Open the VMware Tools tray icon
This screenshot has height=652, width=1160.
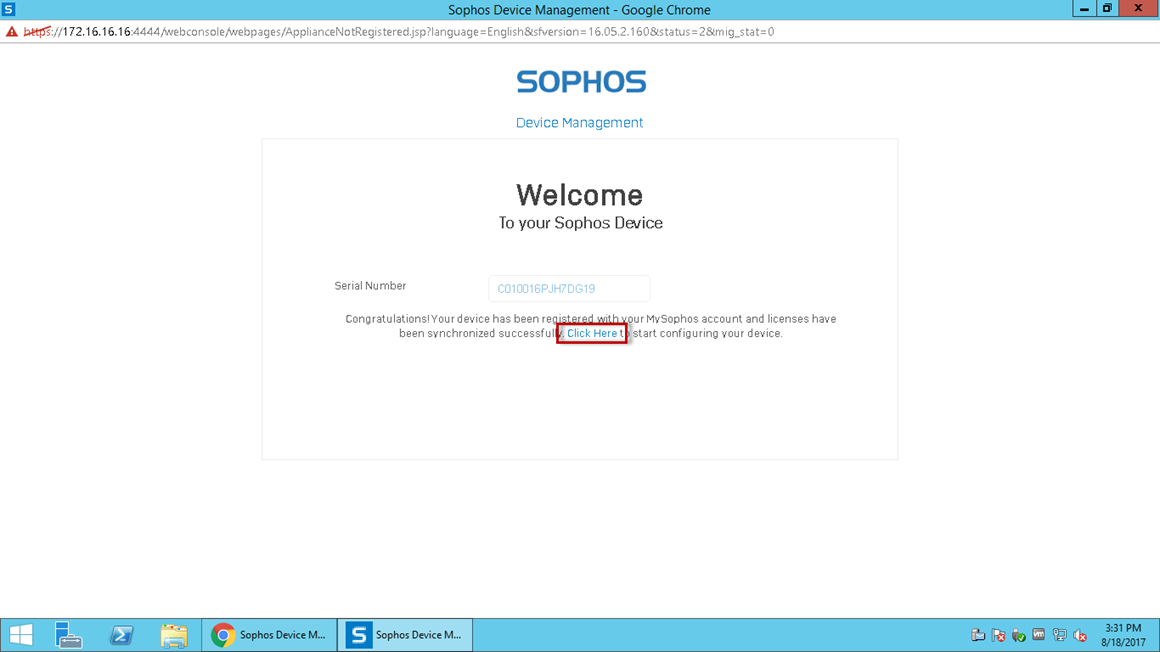(1039, 635)
